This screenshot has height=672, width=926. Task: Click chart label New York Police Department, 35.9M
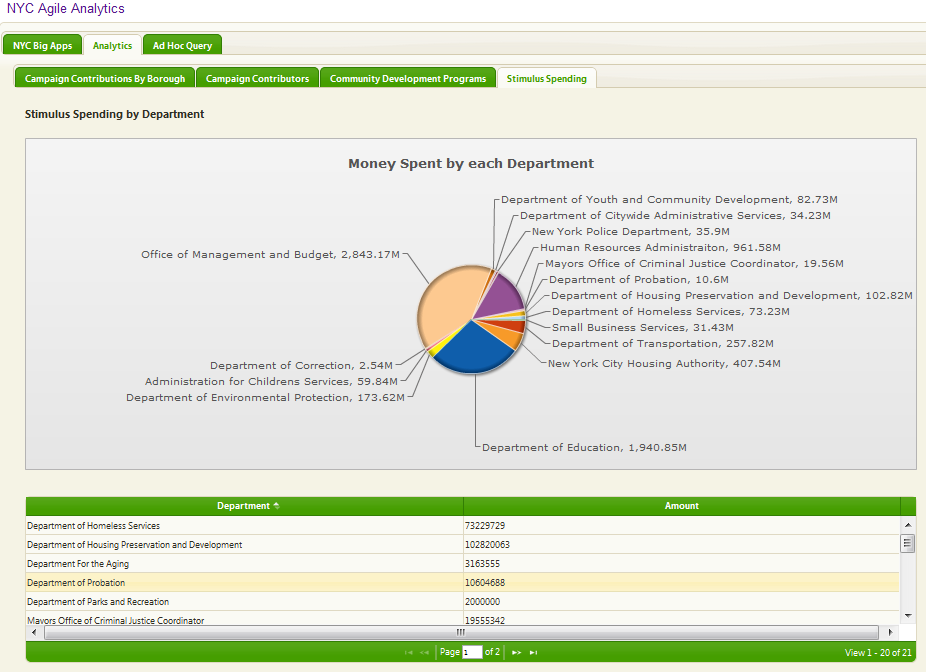point(631,231)
